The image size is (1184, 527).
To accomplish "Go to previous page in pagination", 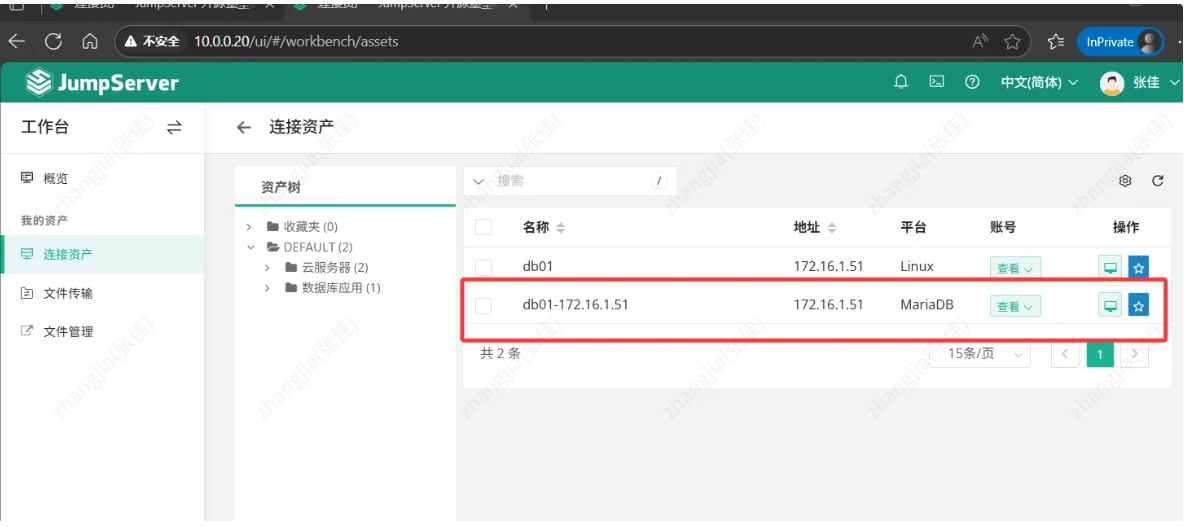I will 1065,354.
